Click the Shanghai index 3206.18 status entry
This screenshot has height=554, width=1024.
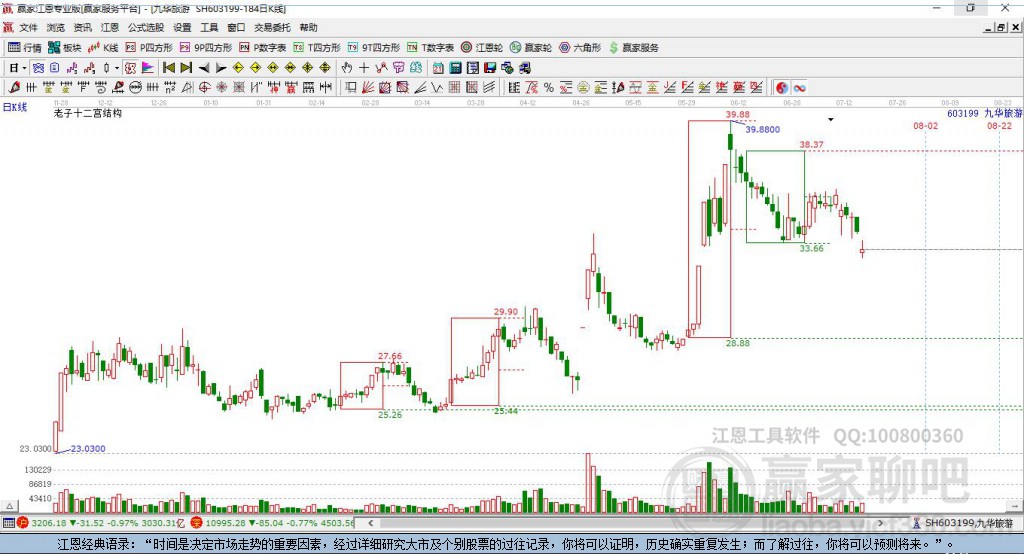(101, 523)
